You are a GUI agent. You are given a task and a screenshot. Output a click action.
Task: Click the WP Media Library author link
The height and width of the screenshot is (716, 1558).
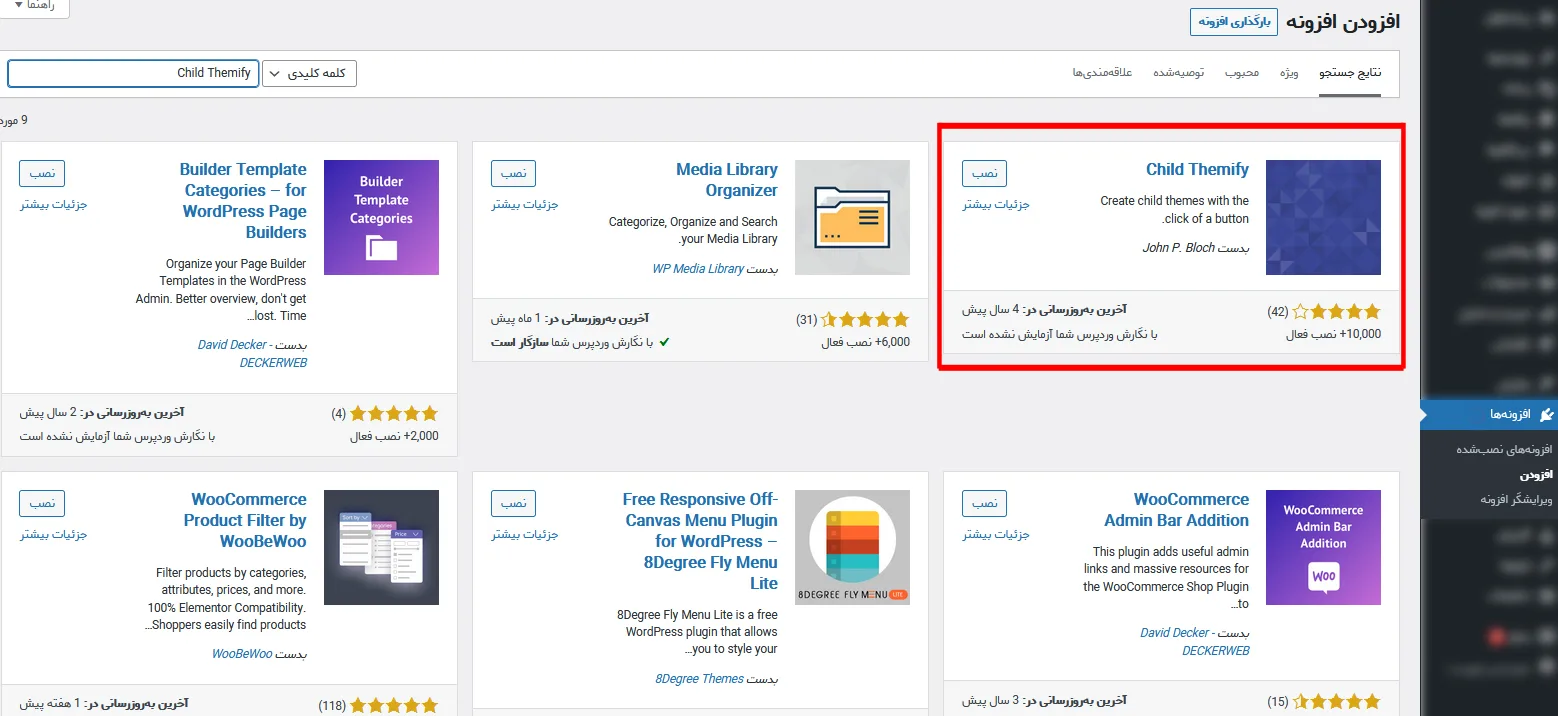[697, 269]
